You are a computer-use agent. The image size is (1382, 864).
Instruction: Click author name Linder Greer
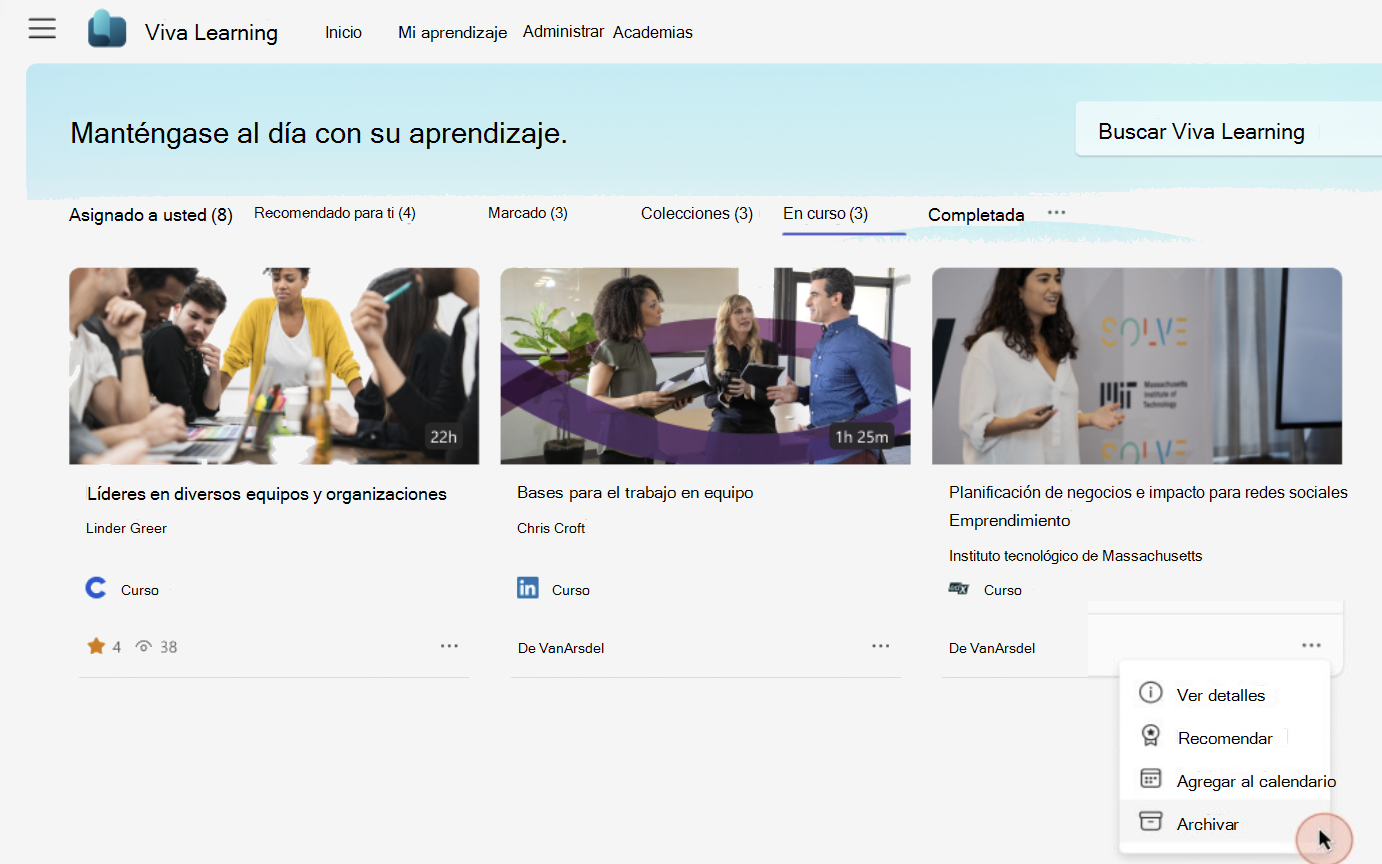(126, 528)
